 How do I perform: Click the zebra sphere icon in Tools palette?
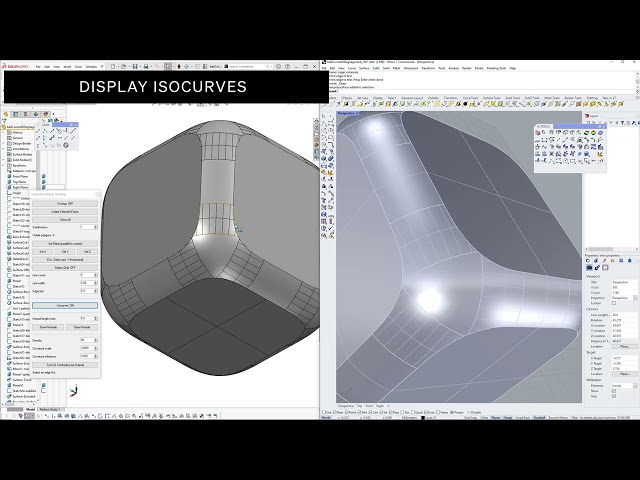[x=586, y=133]
